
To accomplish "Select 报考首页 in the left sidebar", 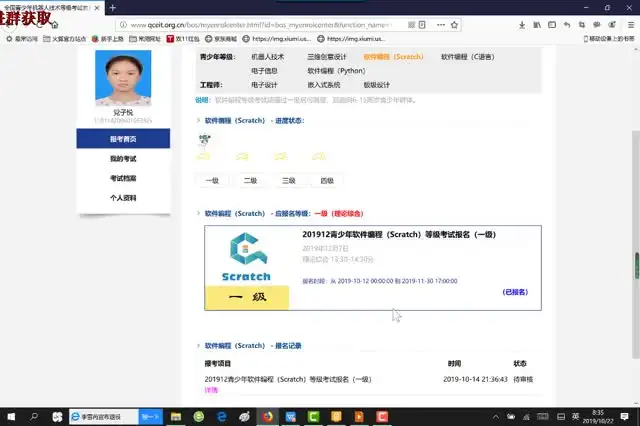I will click(x=123, y=139).
